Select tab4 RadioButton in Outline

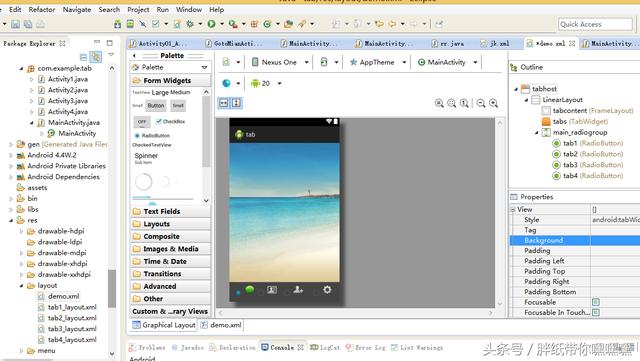click(x=588, y=176)
